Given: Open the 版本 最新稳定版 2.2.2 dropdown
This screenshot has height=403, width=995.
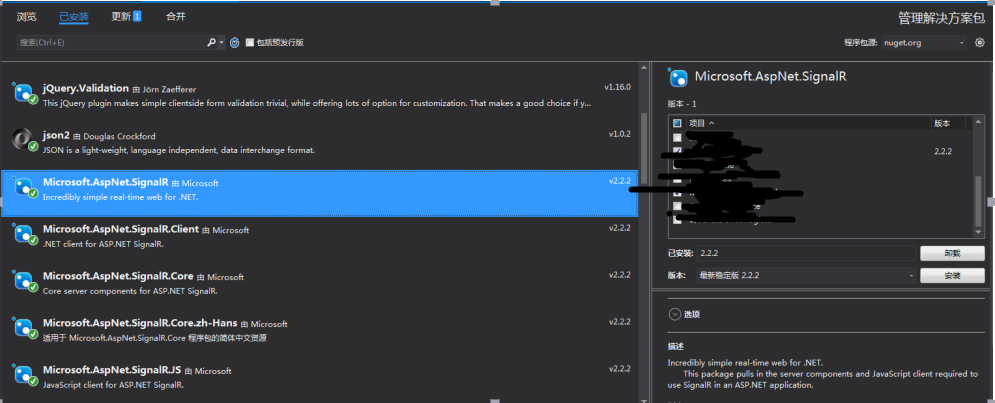Looking at the screenshot, I should tap(806, 276).
